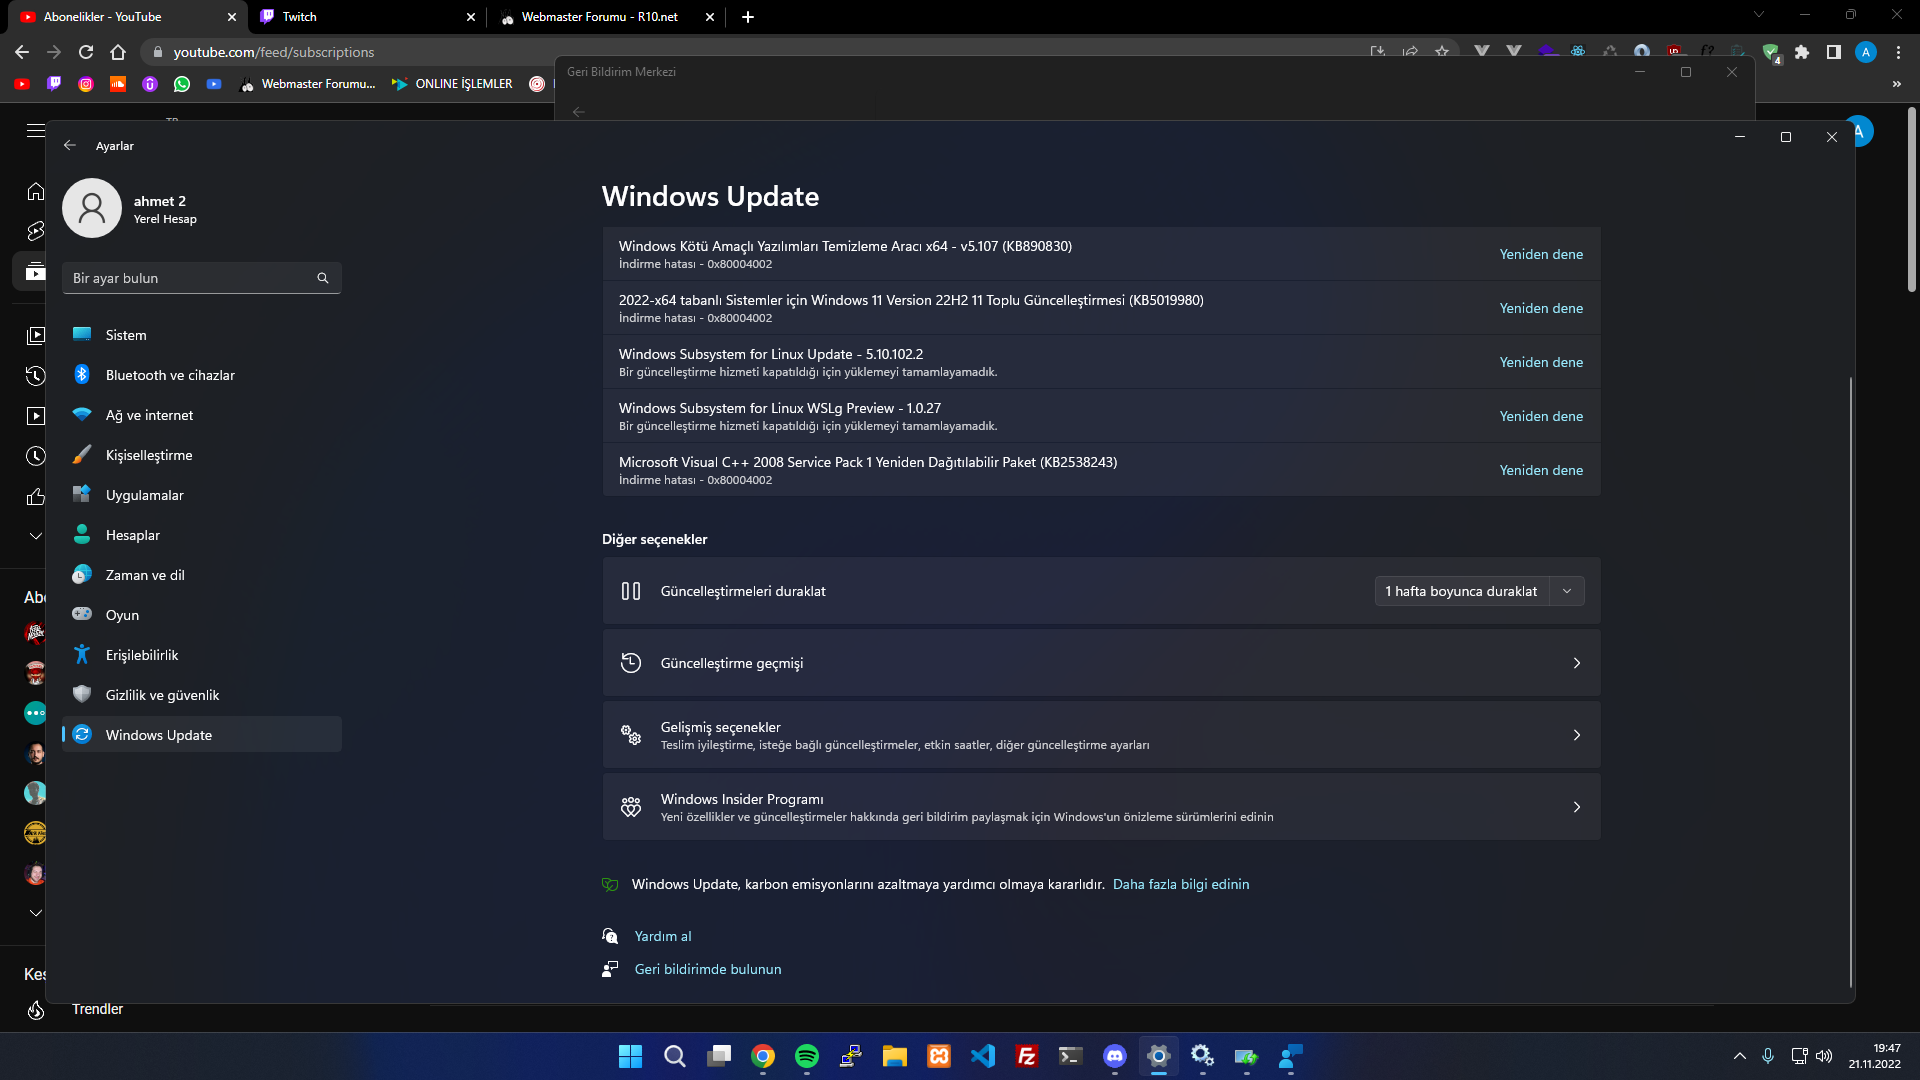
Task: Open Visual Studio Code from the taskbar
Action: coord(983,1056)
